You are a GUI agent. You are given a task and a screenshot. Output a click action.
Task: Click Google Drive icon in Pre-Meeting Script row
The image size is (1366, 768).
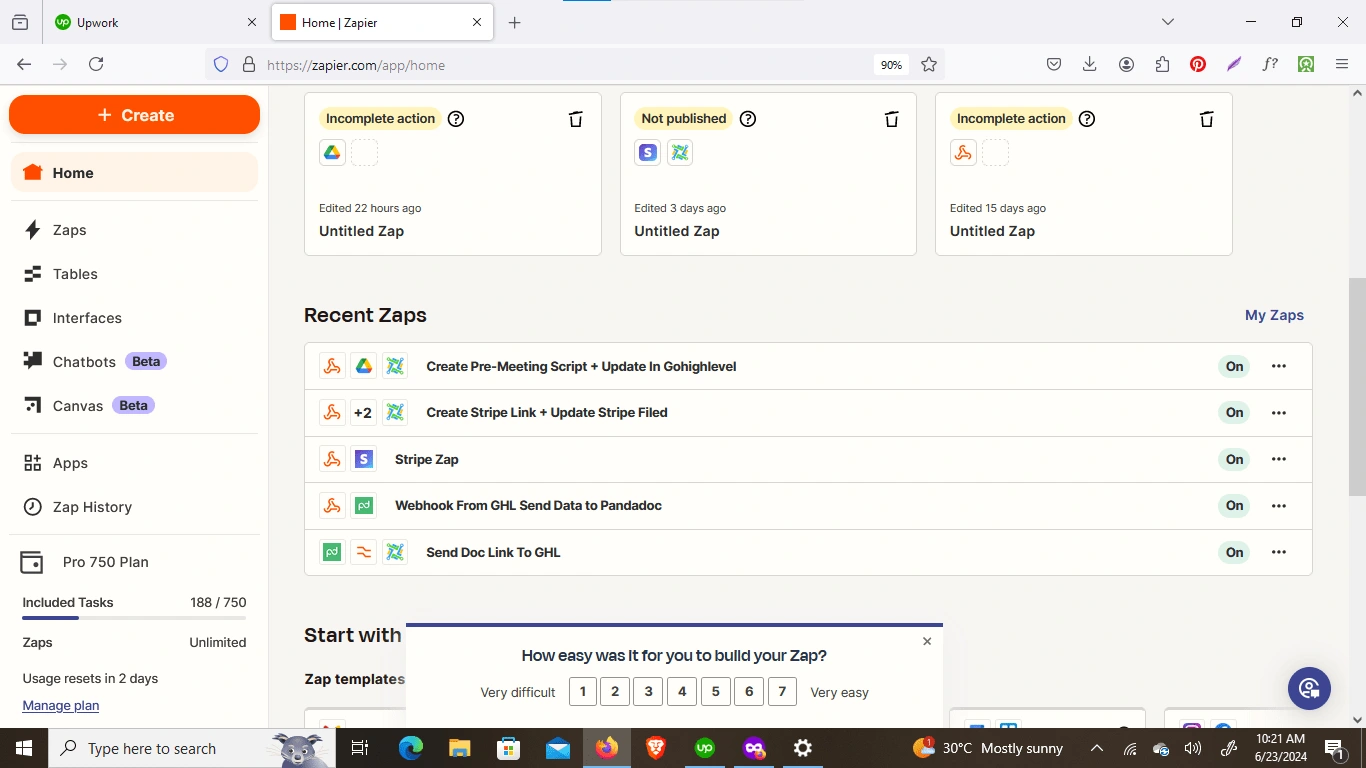[x=363, y=366]
